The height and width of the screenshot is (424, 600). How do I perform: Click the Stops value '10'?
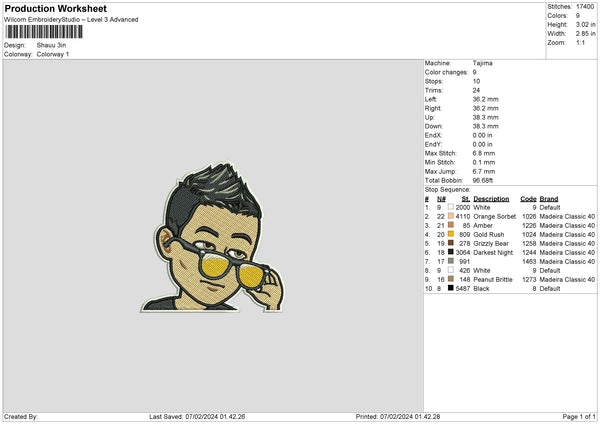[476, 81]
